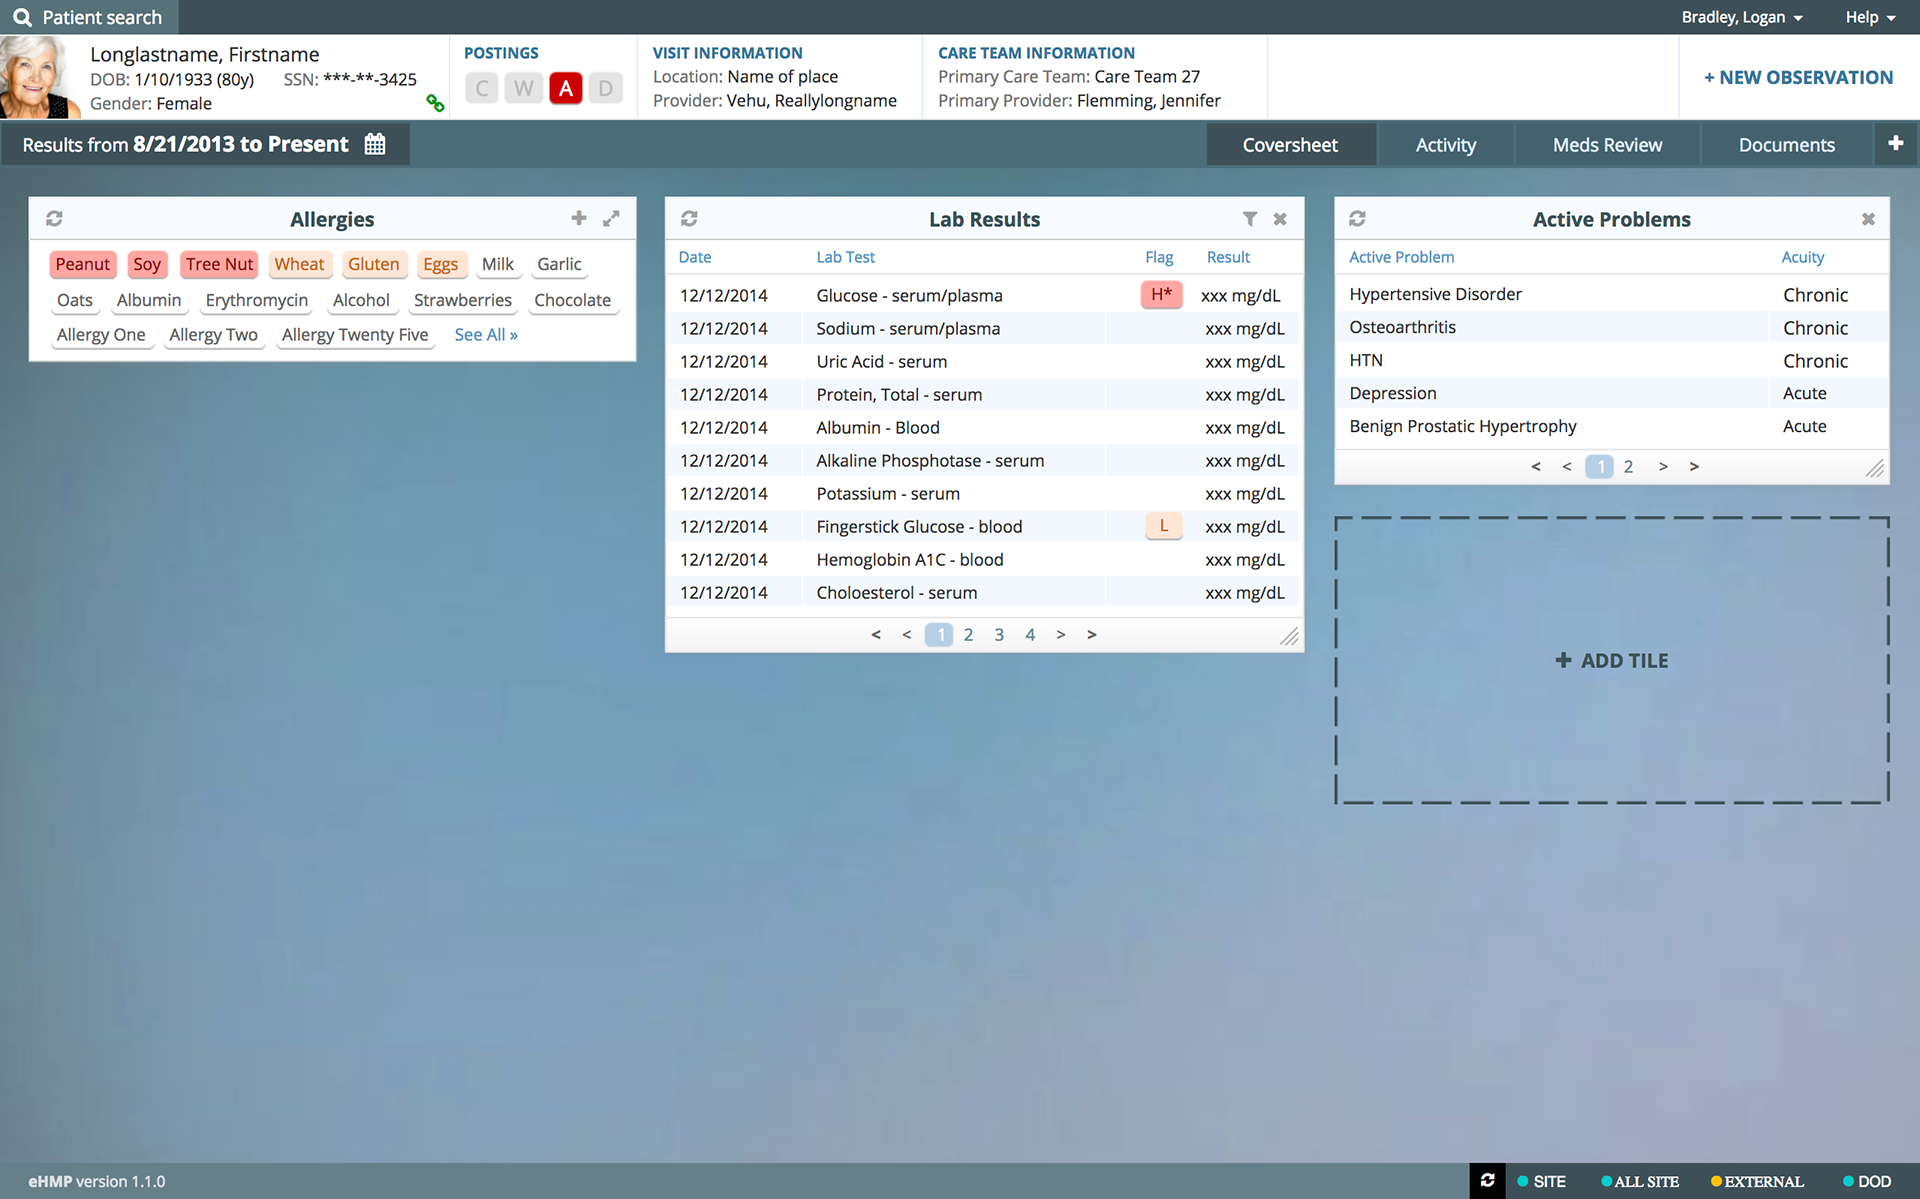Screen dimensions: 1920x1199
Task: Refresh the Active Problems tile
Action: pos(1357,218)
